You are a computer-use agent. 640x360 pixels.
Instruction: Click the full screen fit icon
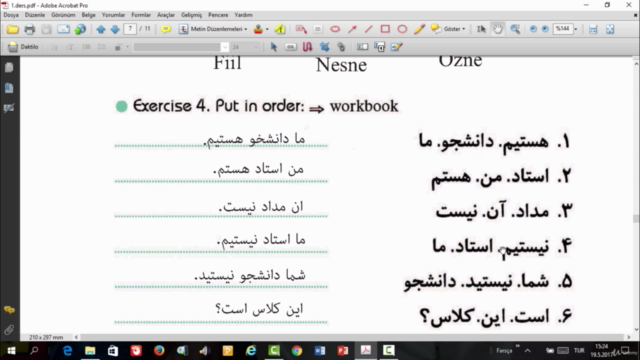tap(610, 29)
